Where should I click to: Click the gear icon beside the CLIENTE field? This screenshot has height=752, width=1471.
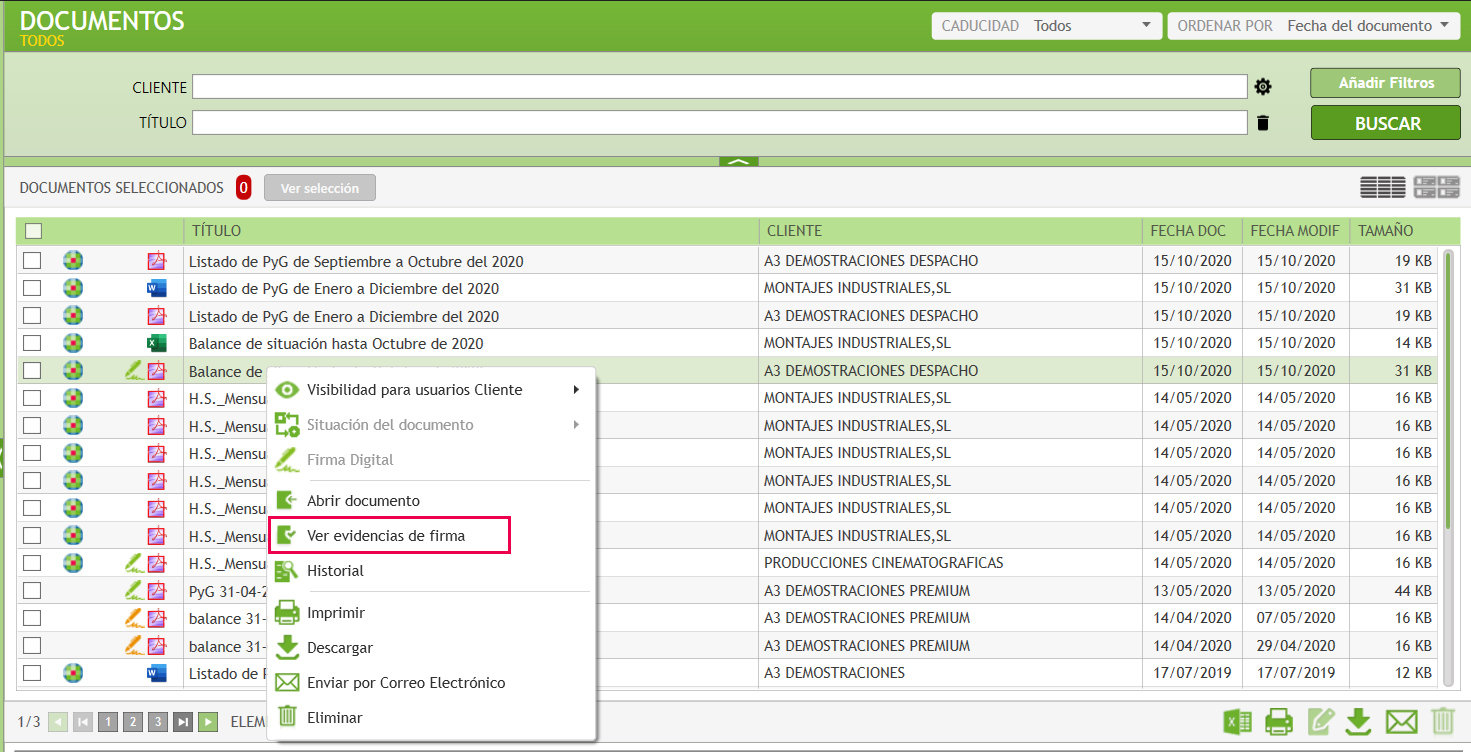(x=1263, y=87)
